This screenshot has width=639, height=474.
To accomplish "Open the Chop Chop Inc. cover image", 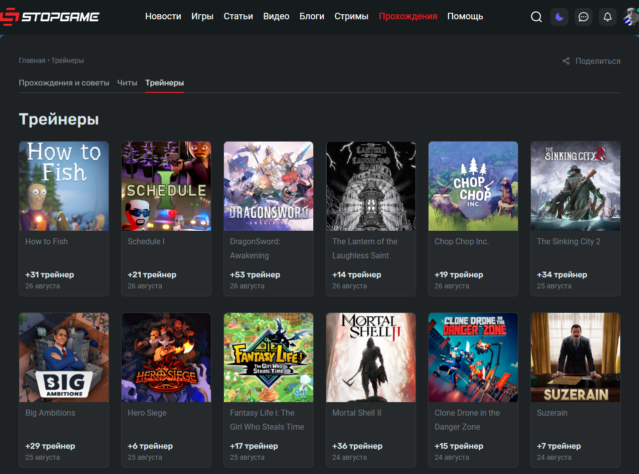I will pyautogui.click(x=473, y=186).
